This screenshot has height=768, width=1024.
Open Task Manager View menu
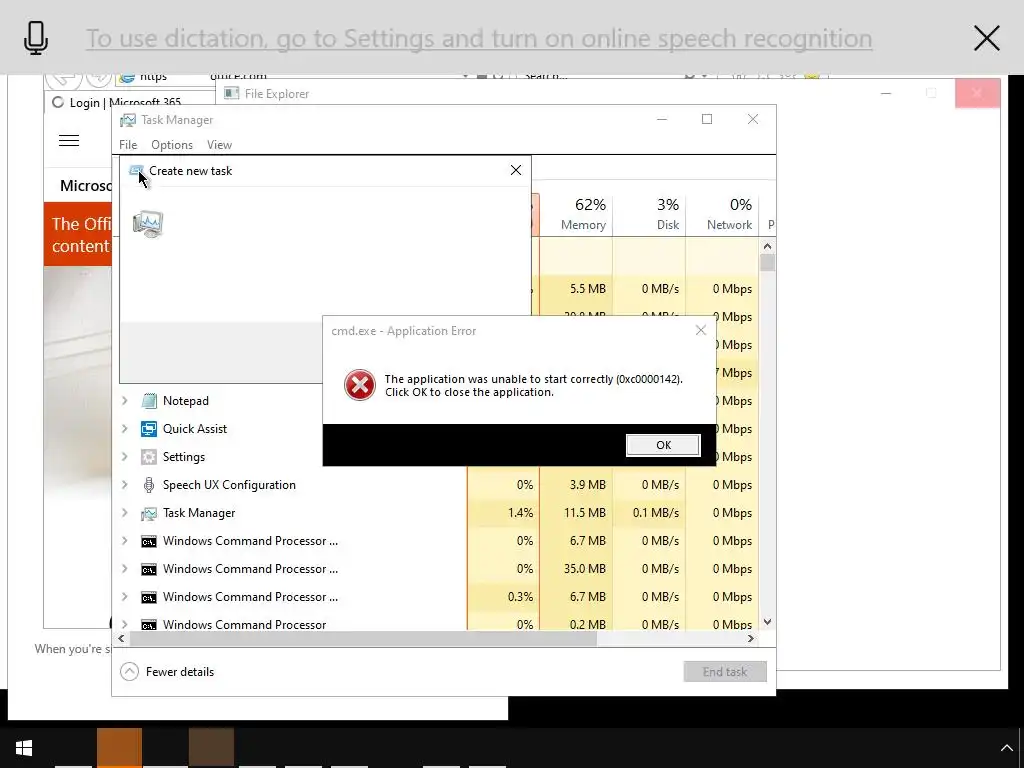tap(219, 144)
